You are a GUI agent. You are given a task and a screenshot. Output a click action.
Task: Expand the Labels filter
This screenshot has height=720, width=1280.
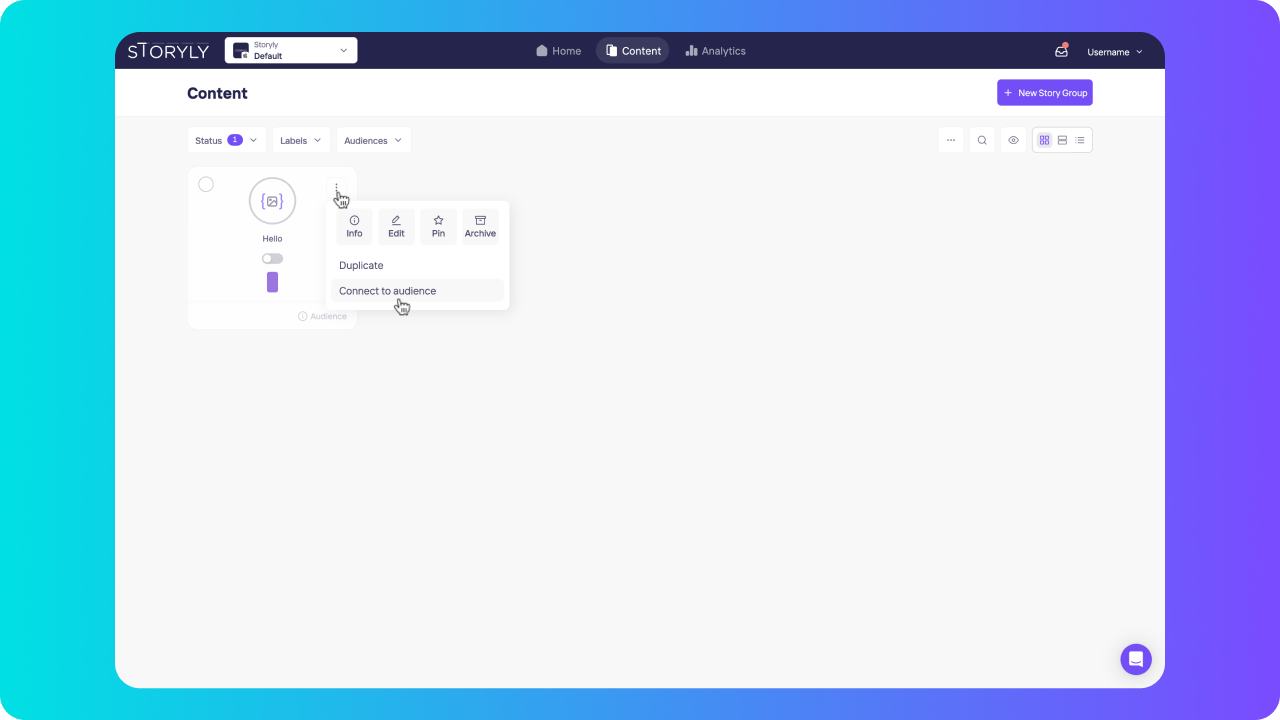(x=301, y=140)
